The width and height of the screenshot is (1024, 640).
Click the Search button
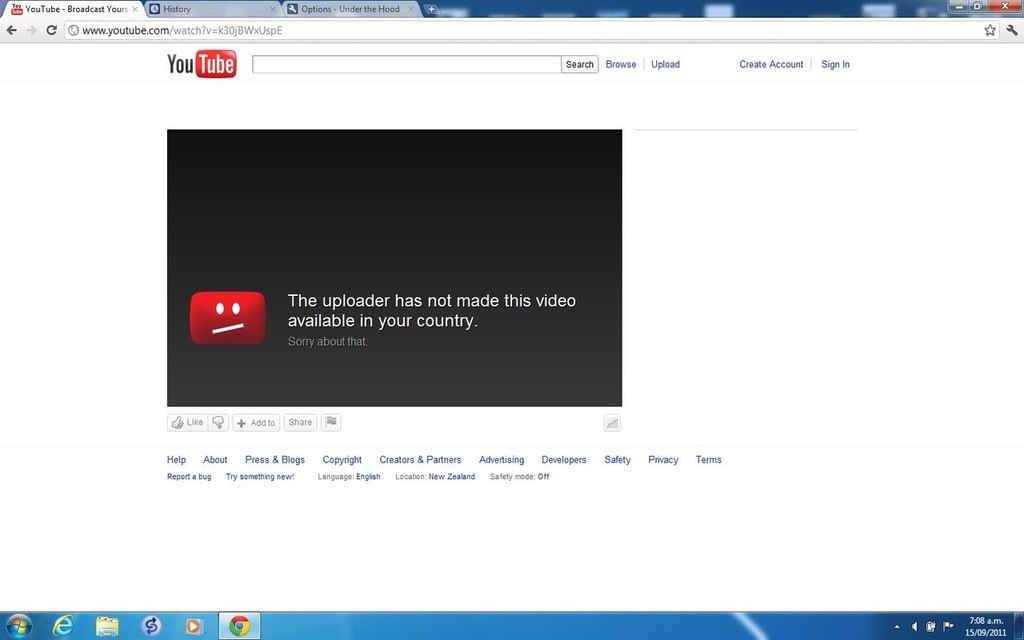[579, 64]
